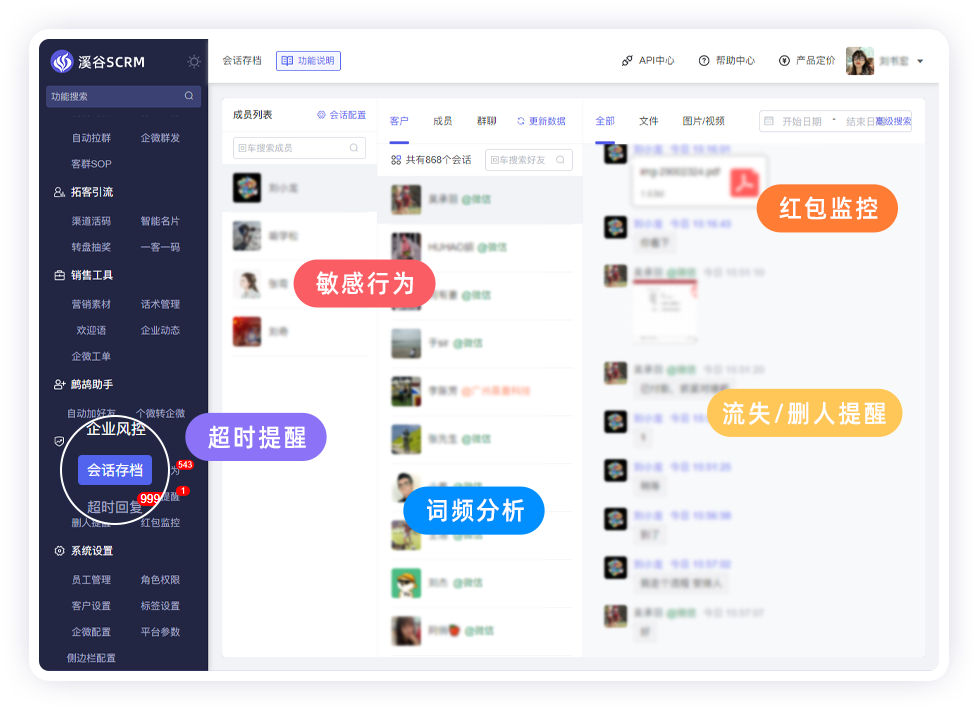Open 转盘抽奖 menu item
Viewport: 979px width, 711px height.
[x=91, y=247]
